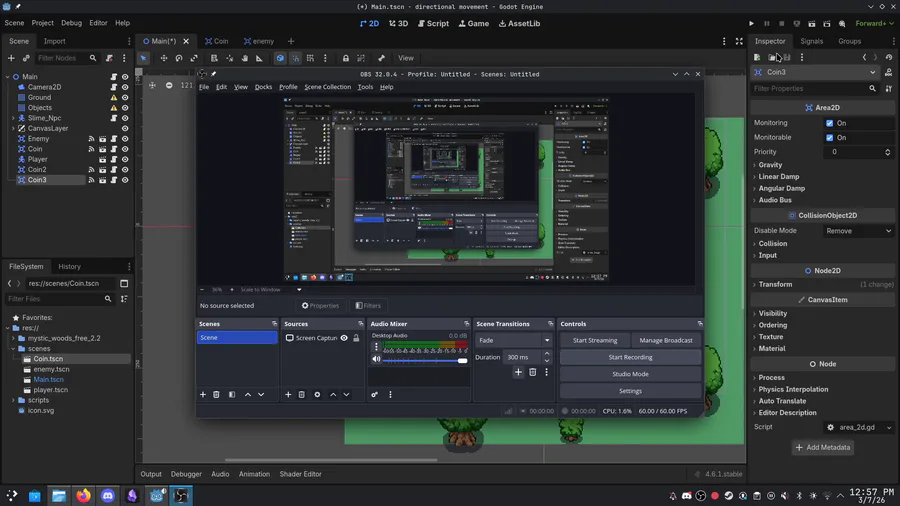Mute Desktop Audio speaker icon in mixer
This screenshot has width=900, height=506.
point(377,359)
